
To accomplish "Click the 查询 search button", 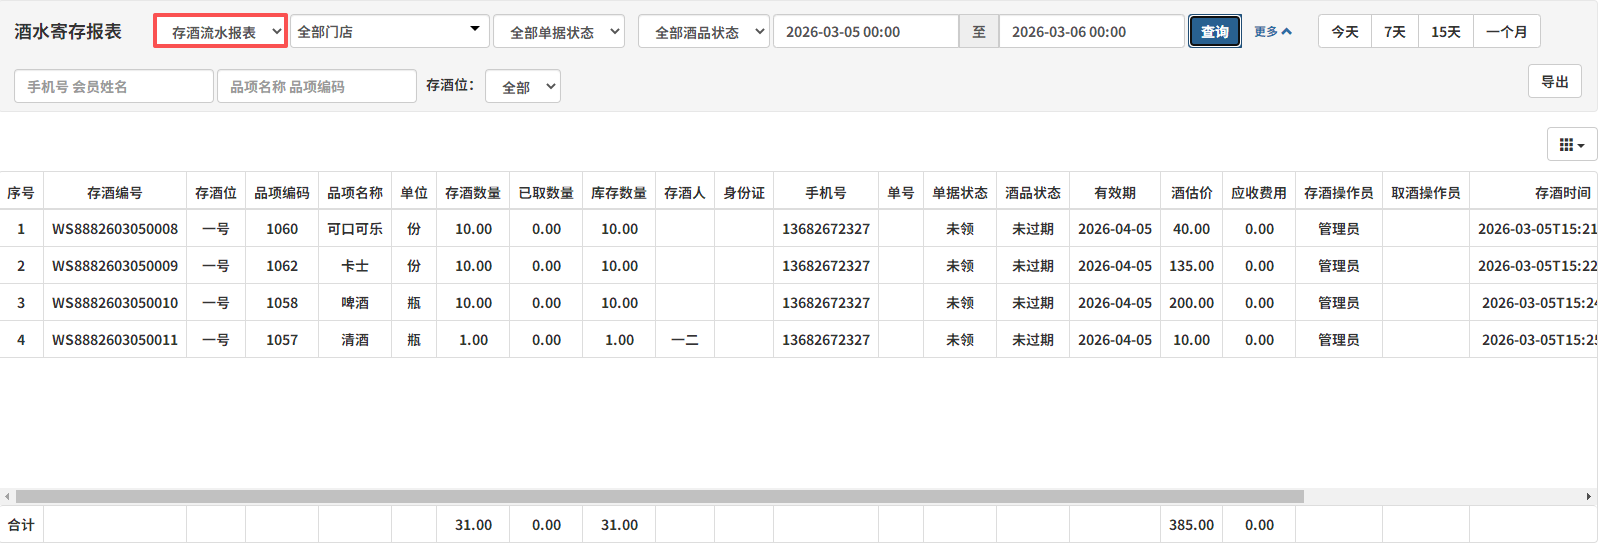I will click(1214, 32).
